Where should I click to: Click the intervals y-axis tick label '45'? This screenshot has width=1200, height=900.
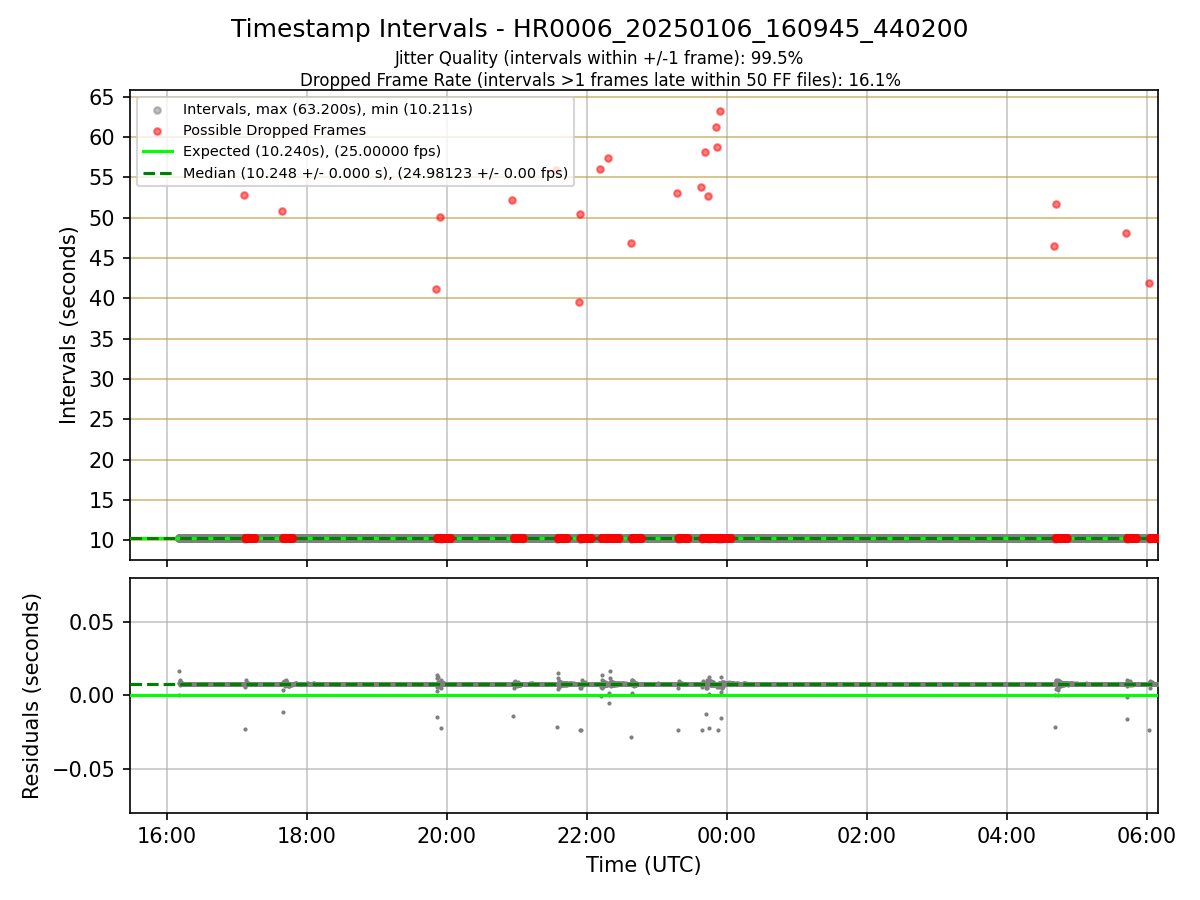103,258
